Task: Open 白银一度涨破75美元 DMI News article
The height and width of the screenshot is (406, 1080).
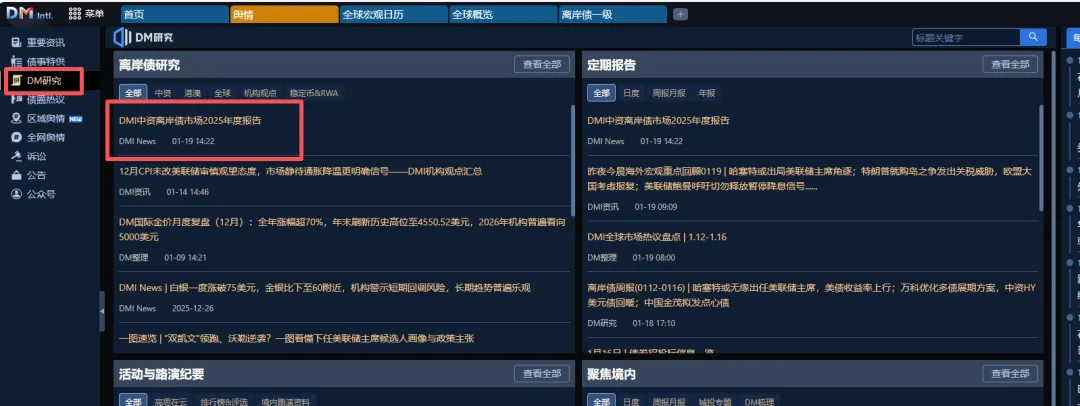Action: click(325, 287)
